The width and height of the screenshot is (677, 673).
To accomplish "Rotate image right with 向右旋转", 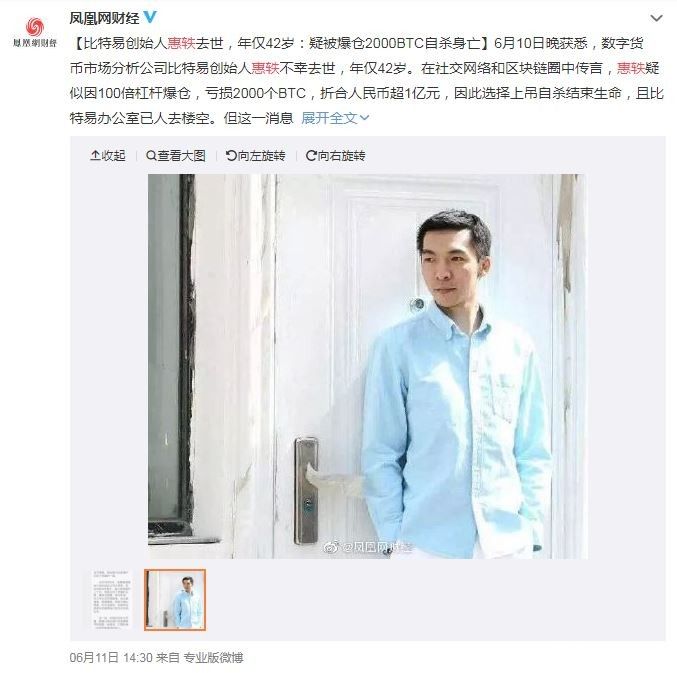I will (335, 156).
